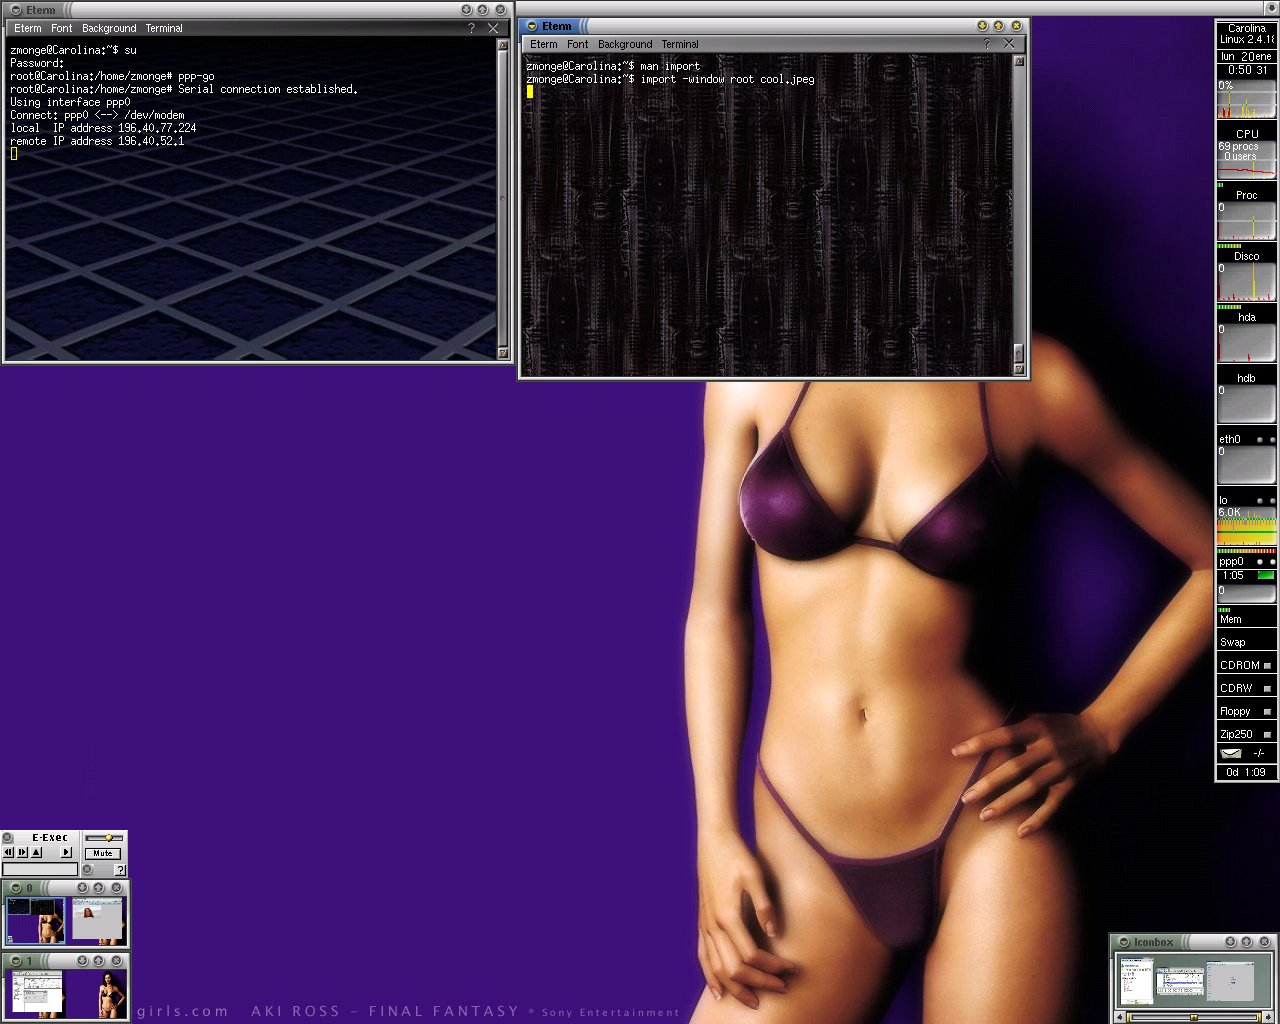Open the Terminal menu in the left Eterm

click(164, 28)
